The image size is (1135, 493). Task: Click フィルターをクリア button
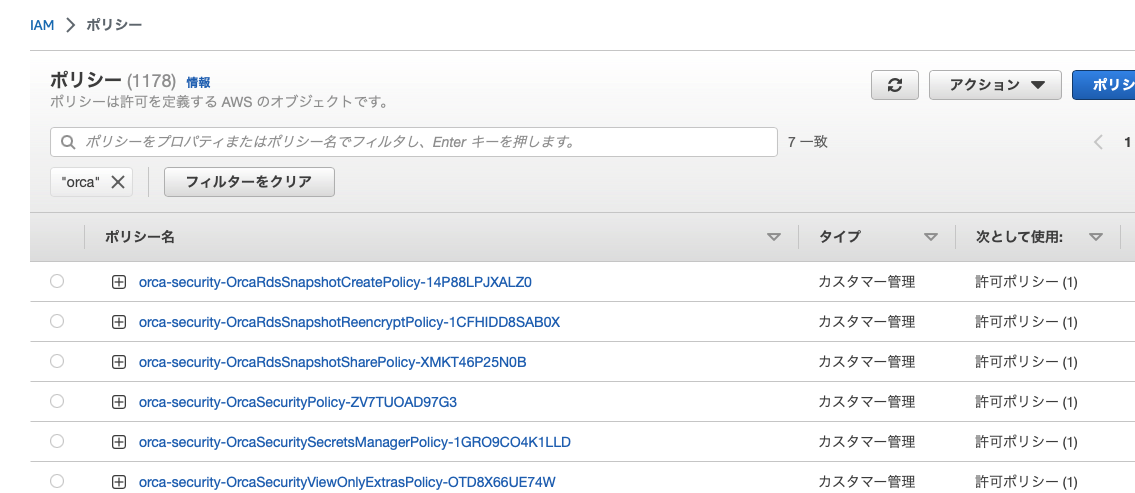point(249,182)
